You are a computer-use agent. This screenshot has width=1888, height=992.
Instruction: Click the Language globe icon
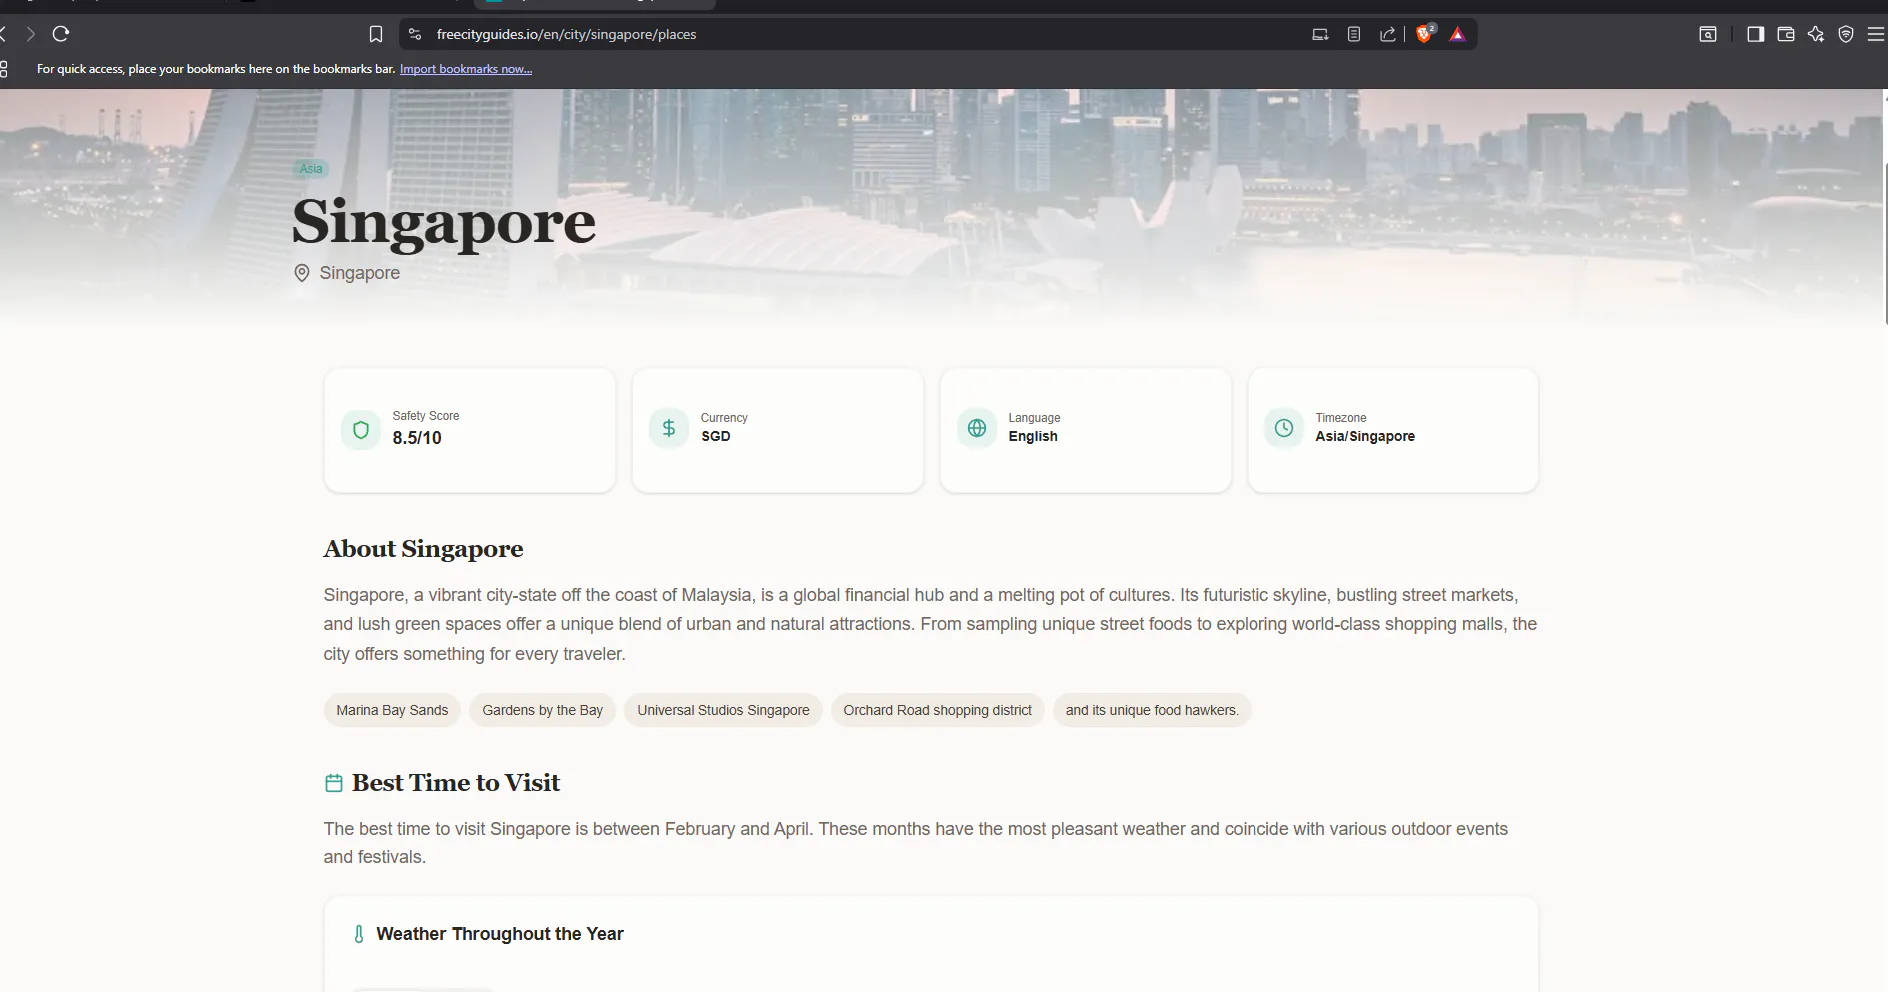click(977, 428)
